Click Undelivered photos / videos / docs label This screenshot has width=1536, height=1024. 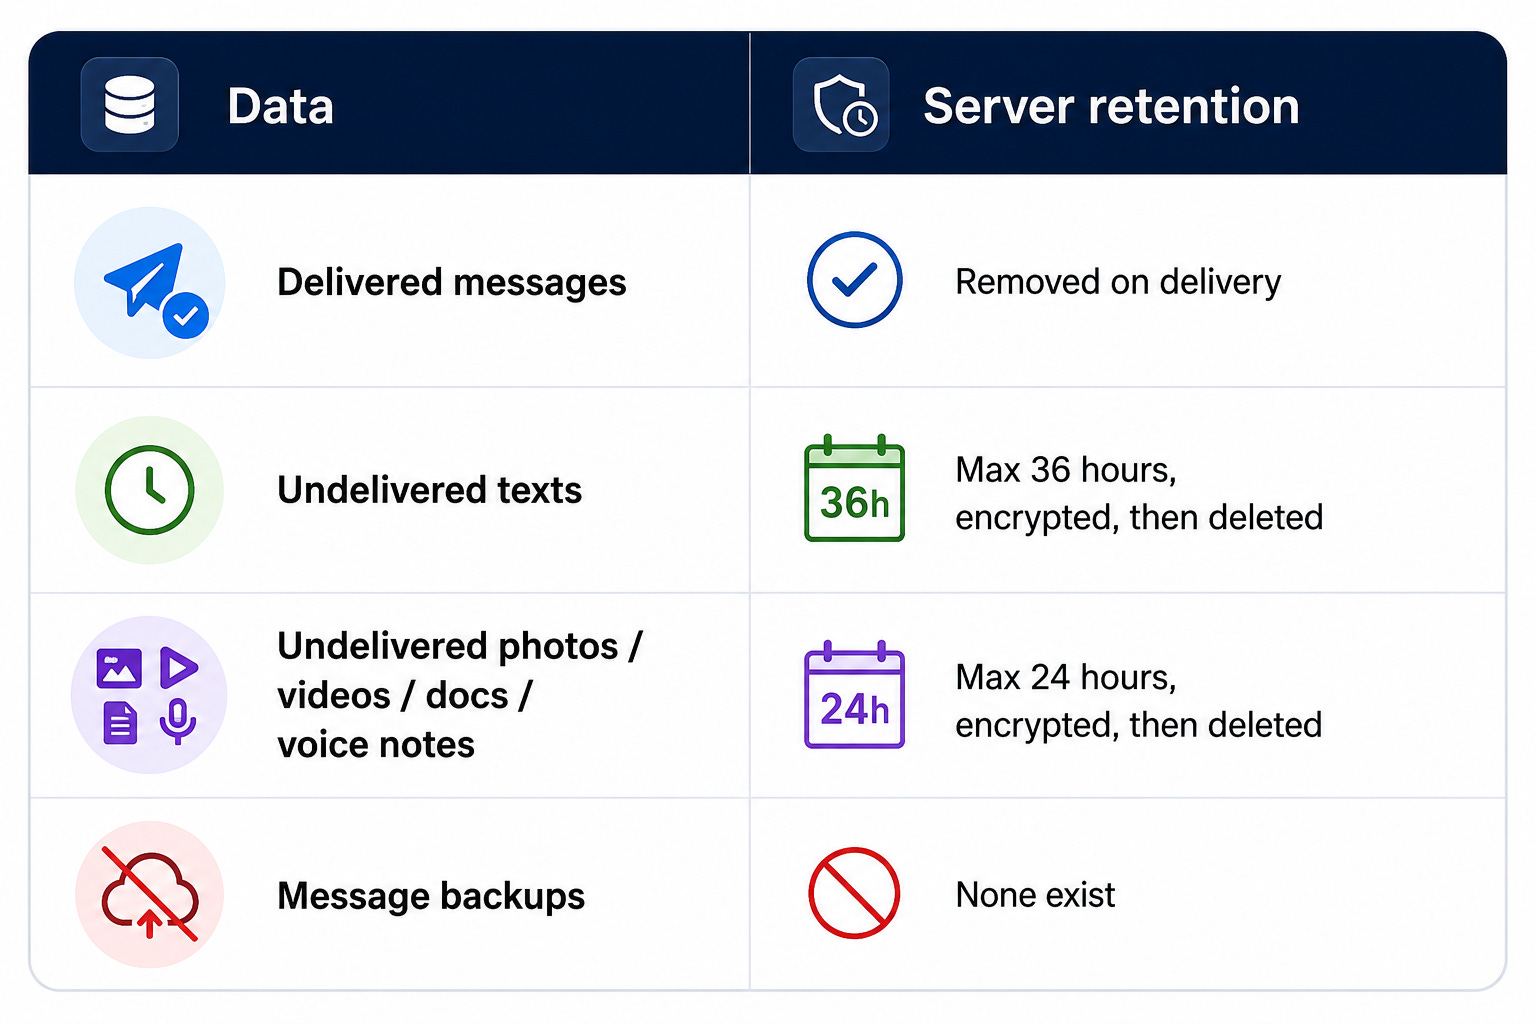(460, 695)
